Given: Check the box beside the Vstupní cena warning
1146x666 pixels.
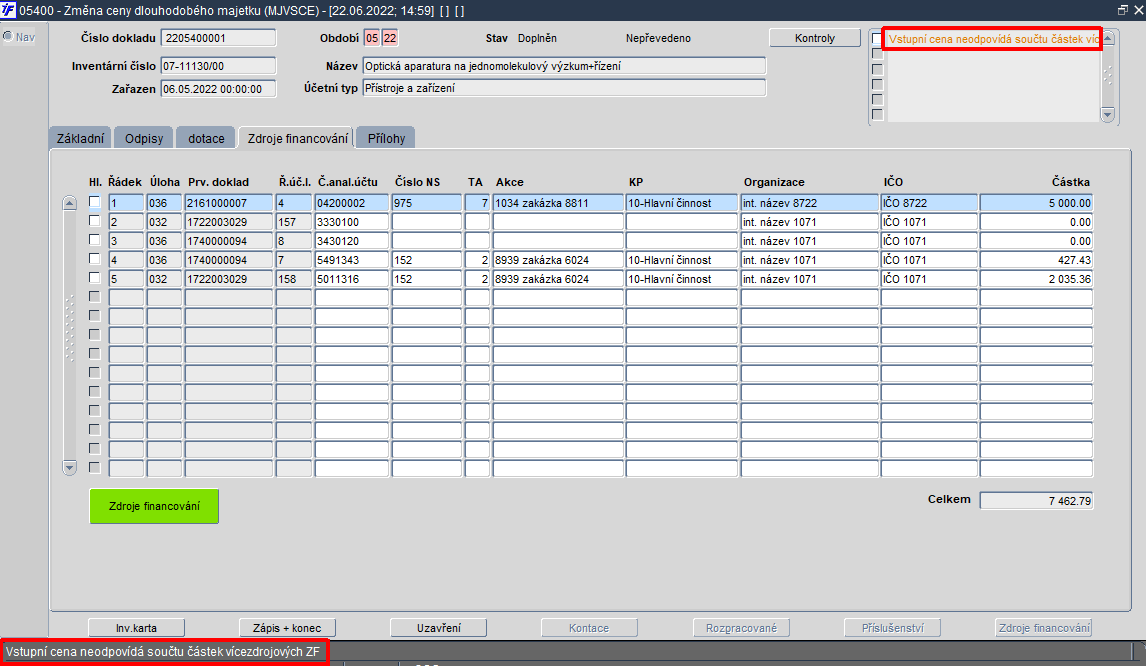Looking at the screenshot, I should pos(877,39).
